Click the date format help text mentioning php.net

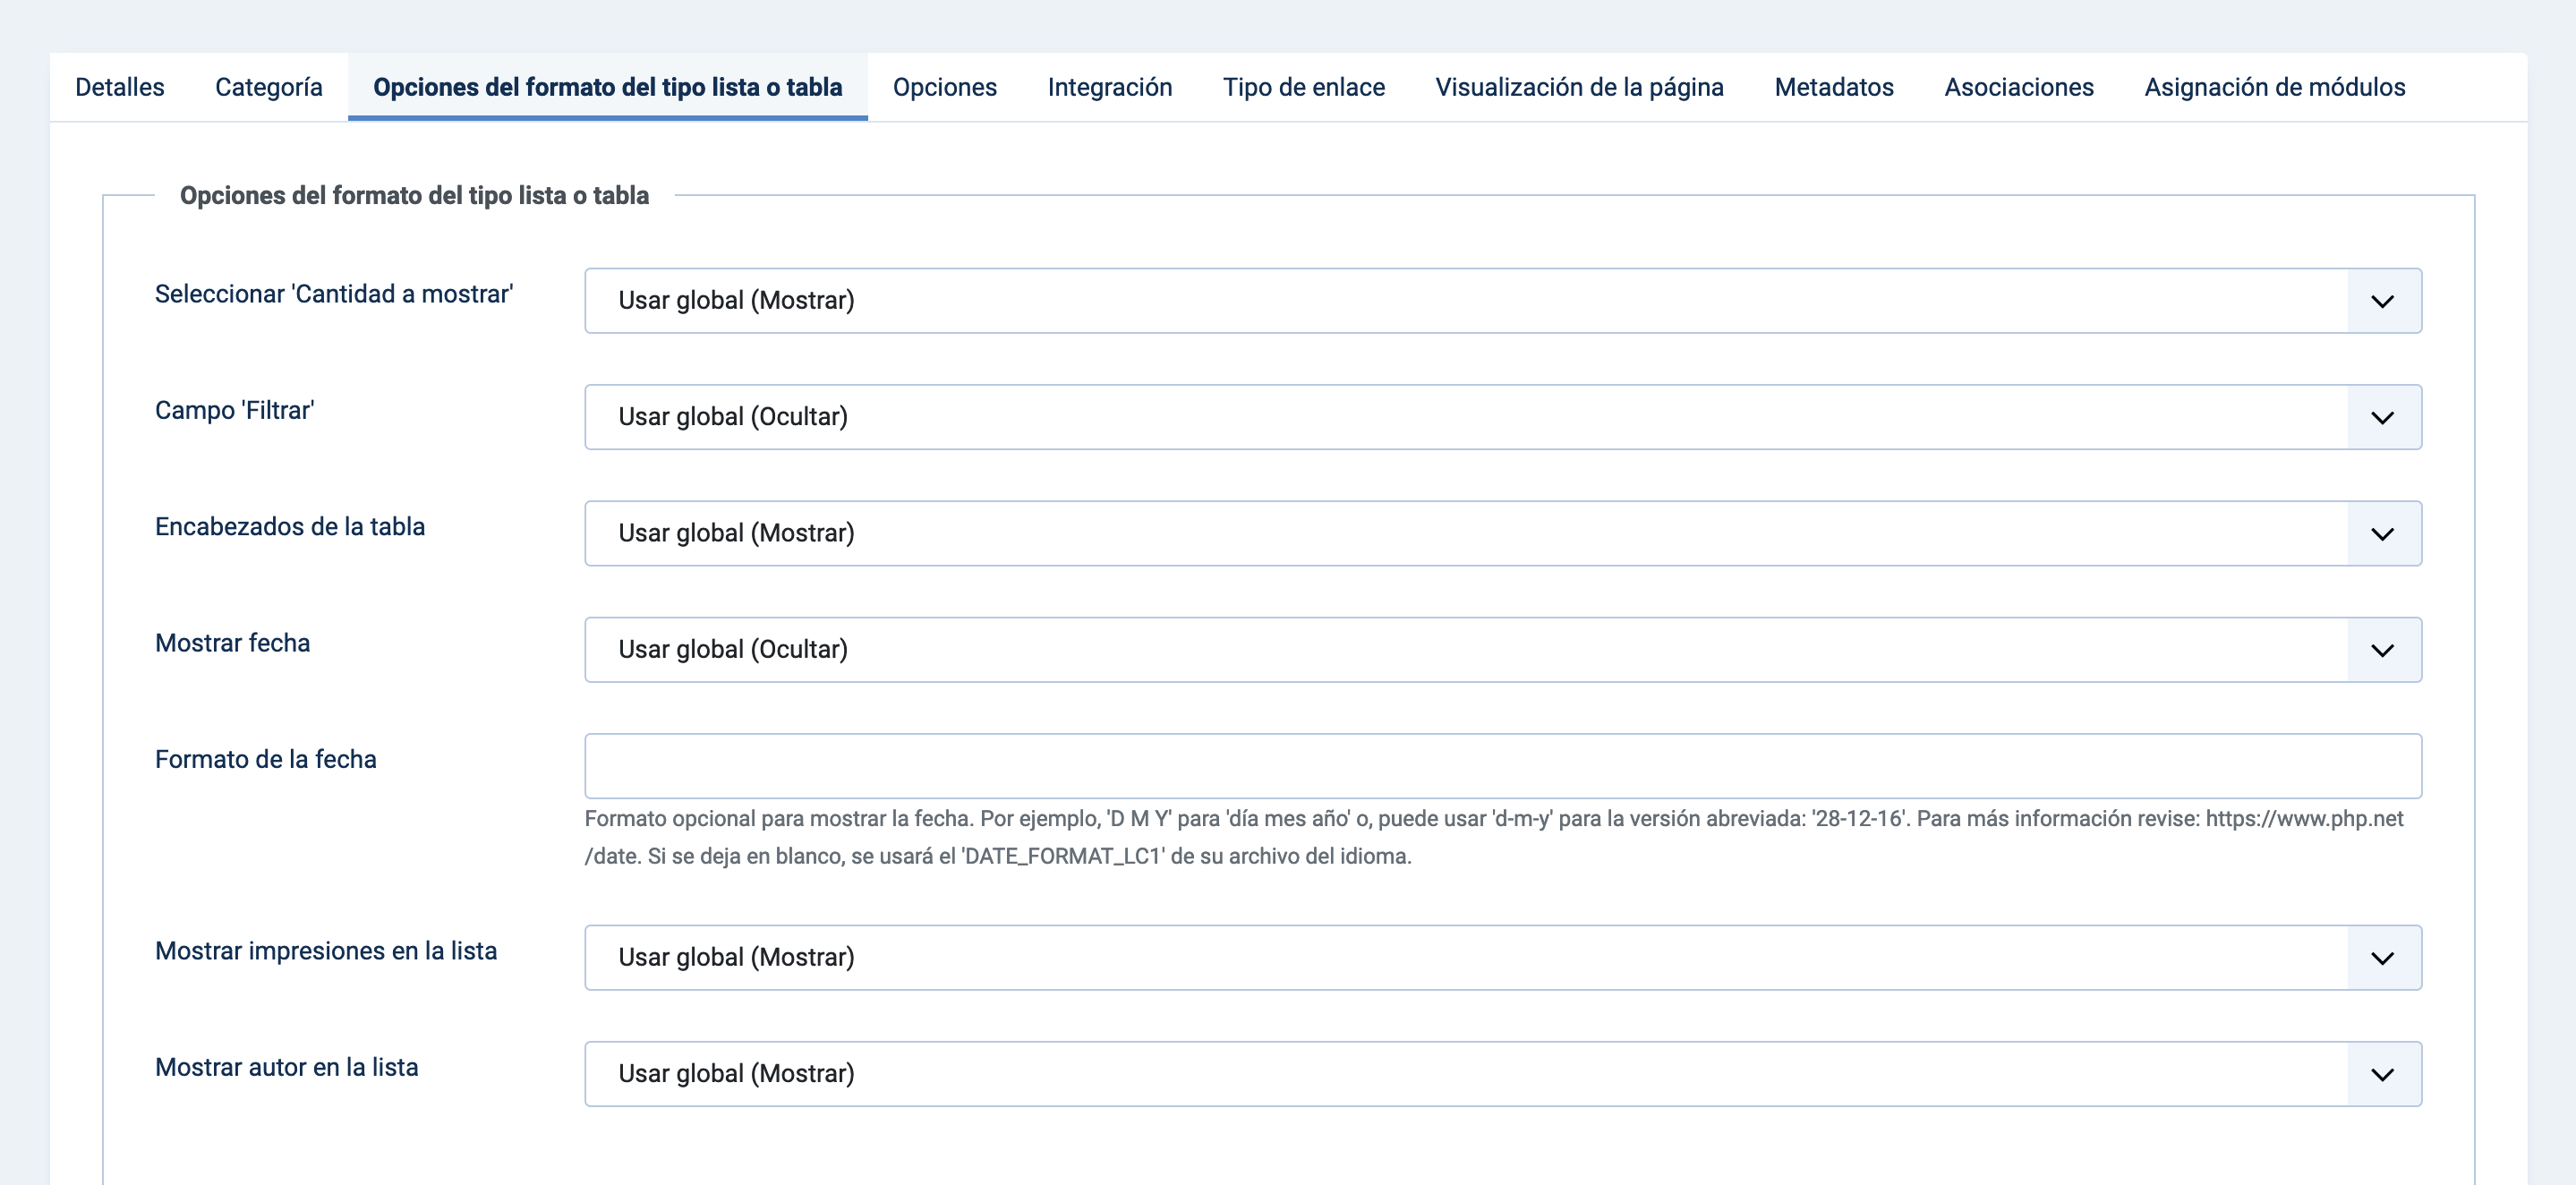pyautogui.click(x=1494, y=837)
